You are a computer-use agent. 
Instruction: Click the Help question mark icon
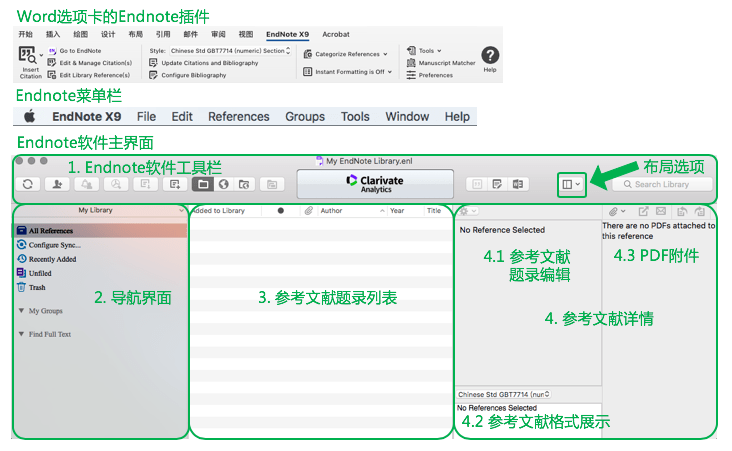(489, 56)
